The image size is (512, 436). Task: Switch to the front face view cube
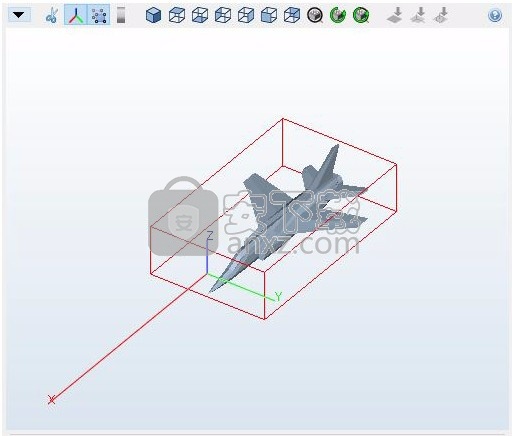[x=269, y=15]
